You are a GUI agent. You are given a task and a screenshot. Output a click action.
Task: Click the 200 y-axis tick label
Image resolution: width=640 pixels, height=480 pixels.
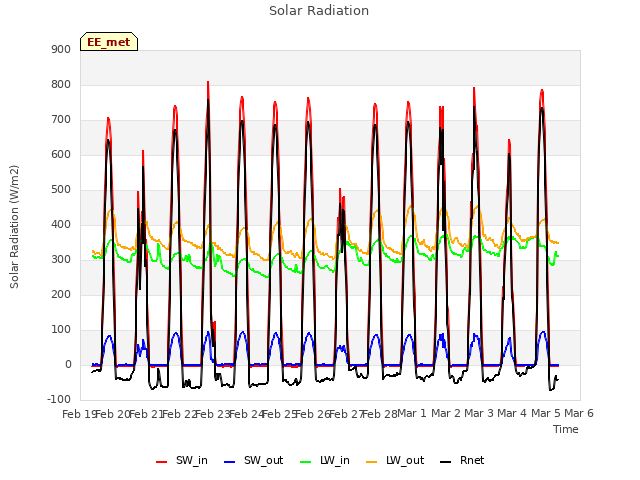point(61,295)
